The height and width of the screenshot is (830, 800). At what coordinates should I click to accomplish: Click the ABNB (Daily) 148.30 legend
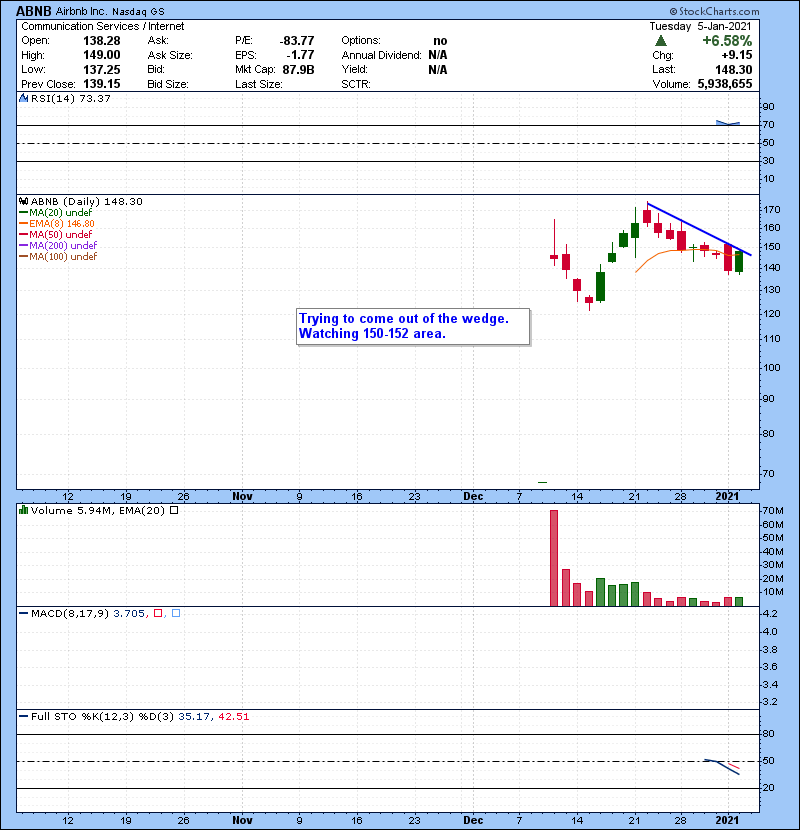(x=86, y=201)
